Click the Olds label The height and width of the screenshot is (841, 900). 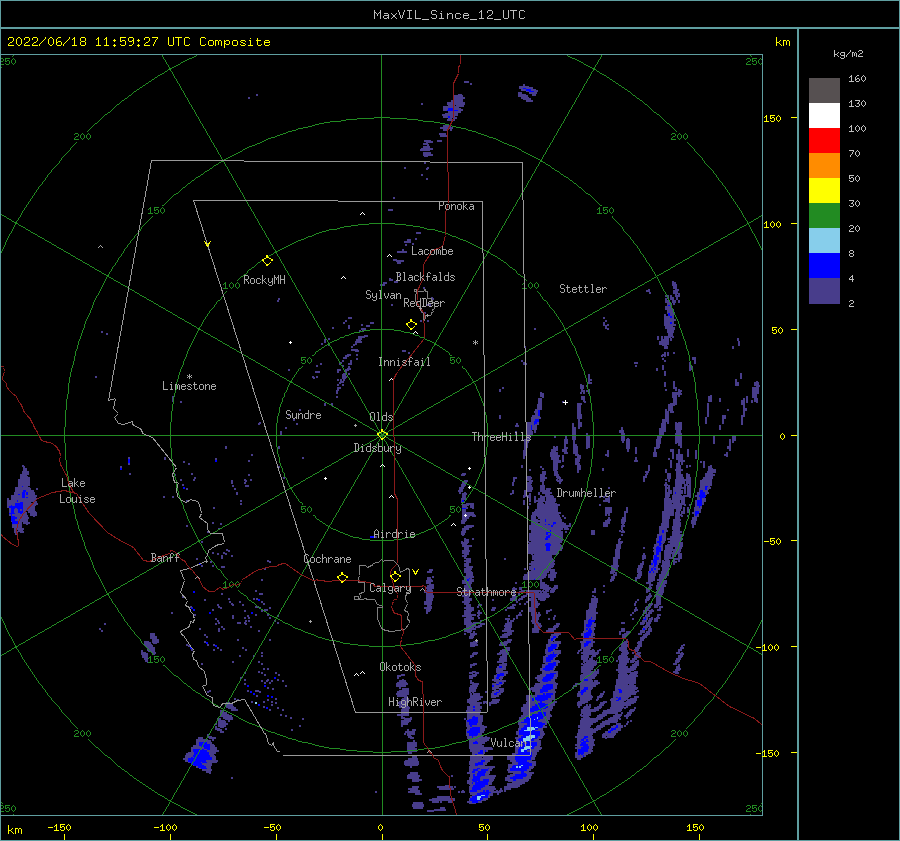pos(381,417)
